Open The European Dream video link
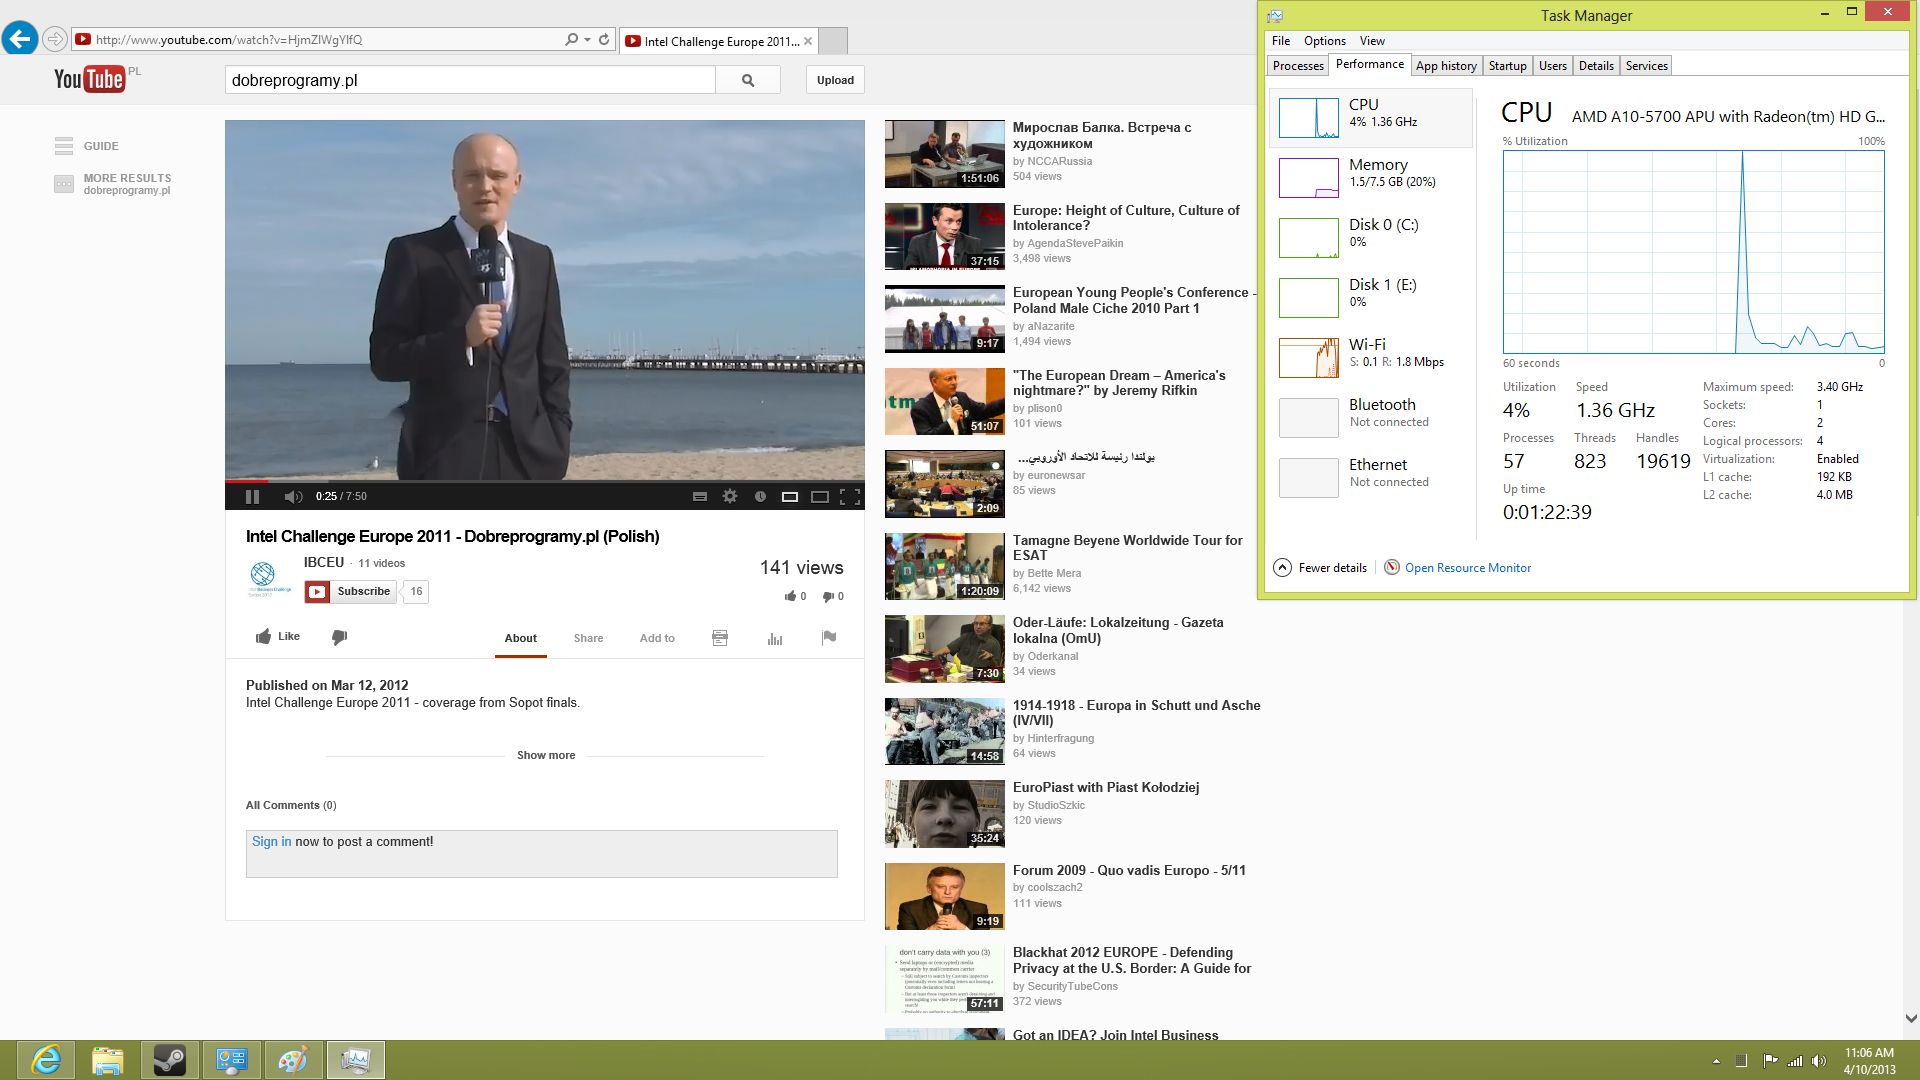 (x=1119, y=383)
